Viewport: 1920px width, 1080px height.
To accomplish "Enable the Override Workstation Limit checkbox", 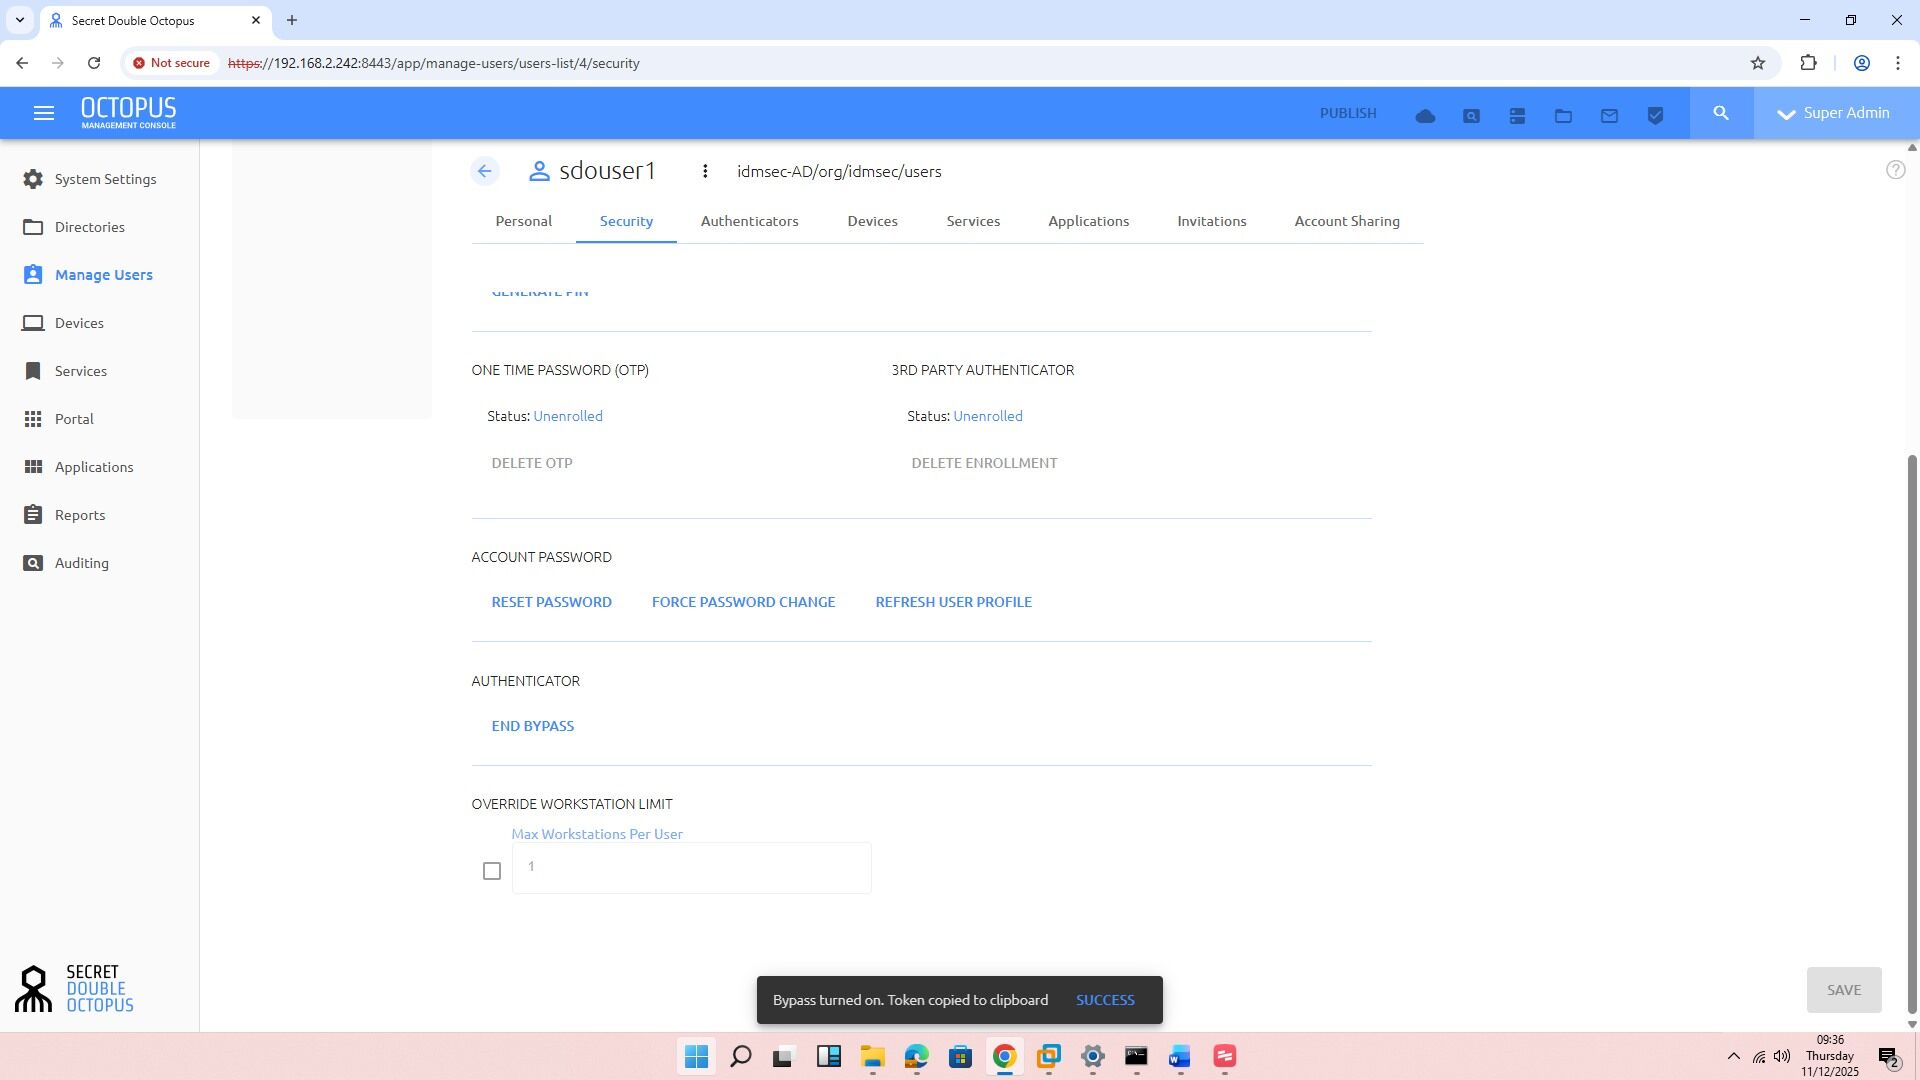I will (x=491, y=871).
